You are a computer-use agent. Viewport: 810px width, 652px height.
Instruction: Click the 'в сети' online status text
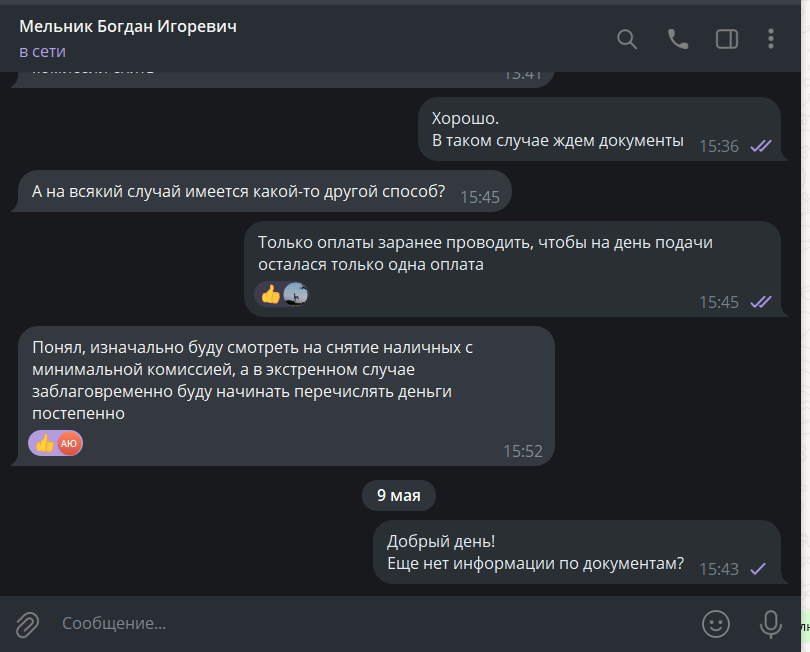click(42, 52)
